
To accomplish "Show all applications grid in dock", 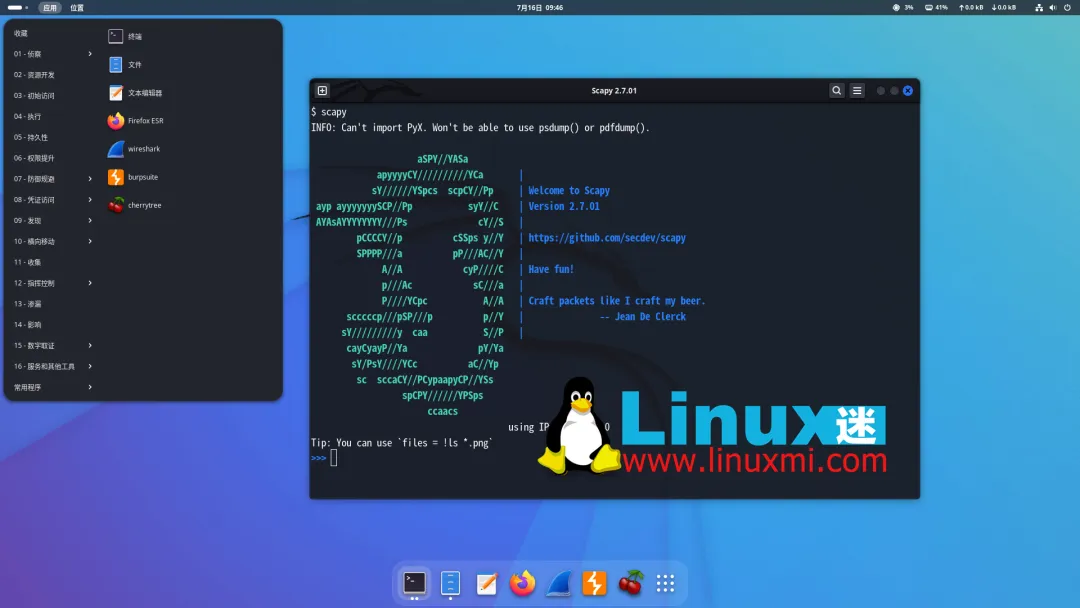I will point(665,583).
